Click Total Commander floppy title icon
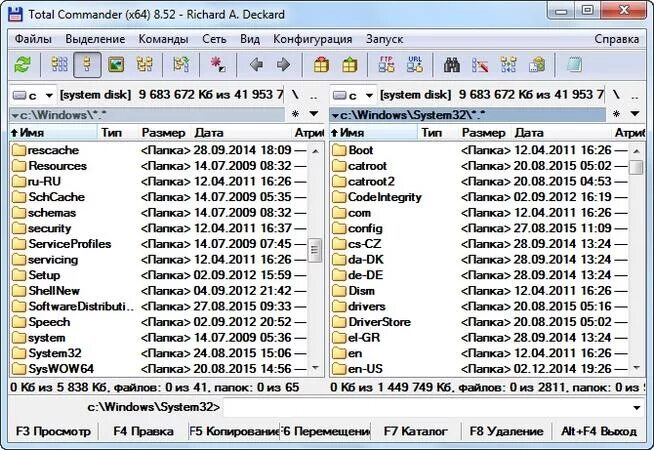This screenshot has width=654, height=450. pos(15,14)
